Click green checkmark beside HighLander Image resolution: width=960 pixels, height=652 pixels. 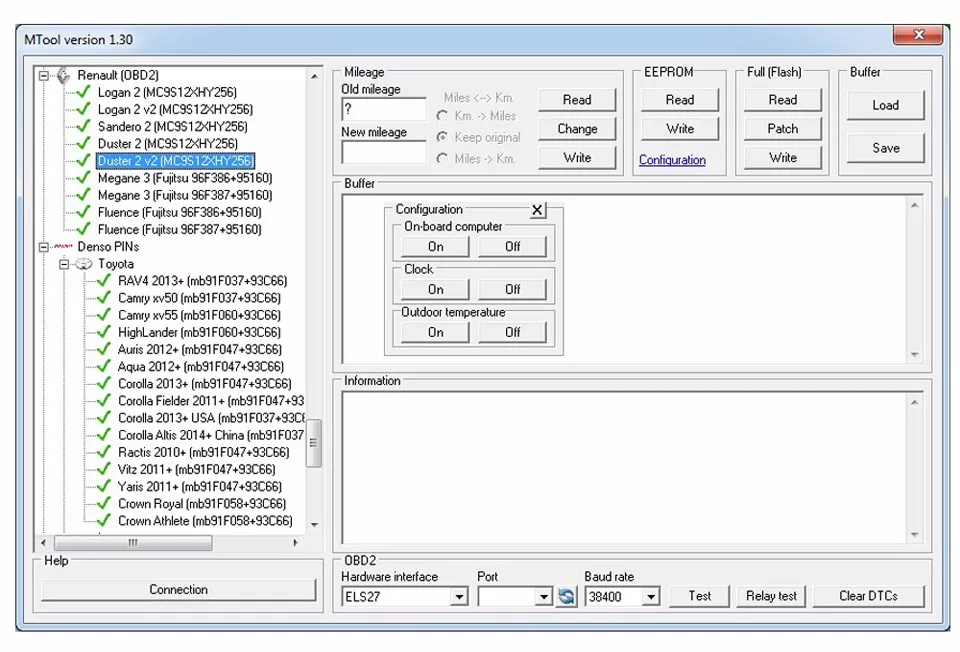coord(103,332)
